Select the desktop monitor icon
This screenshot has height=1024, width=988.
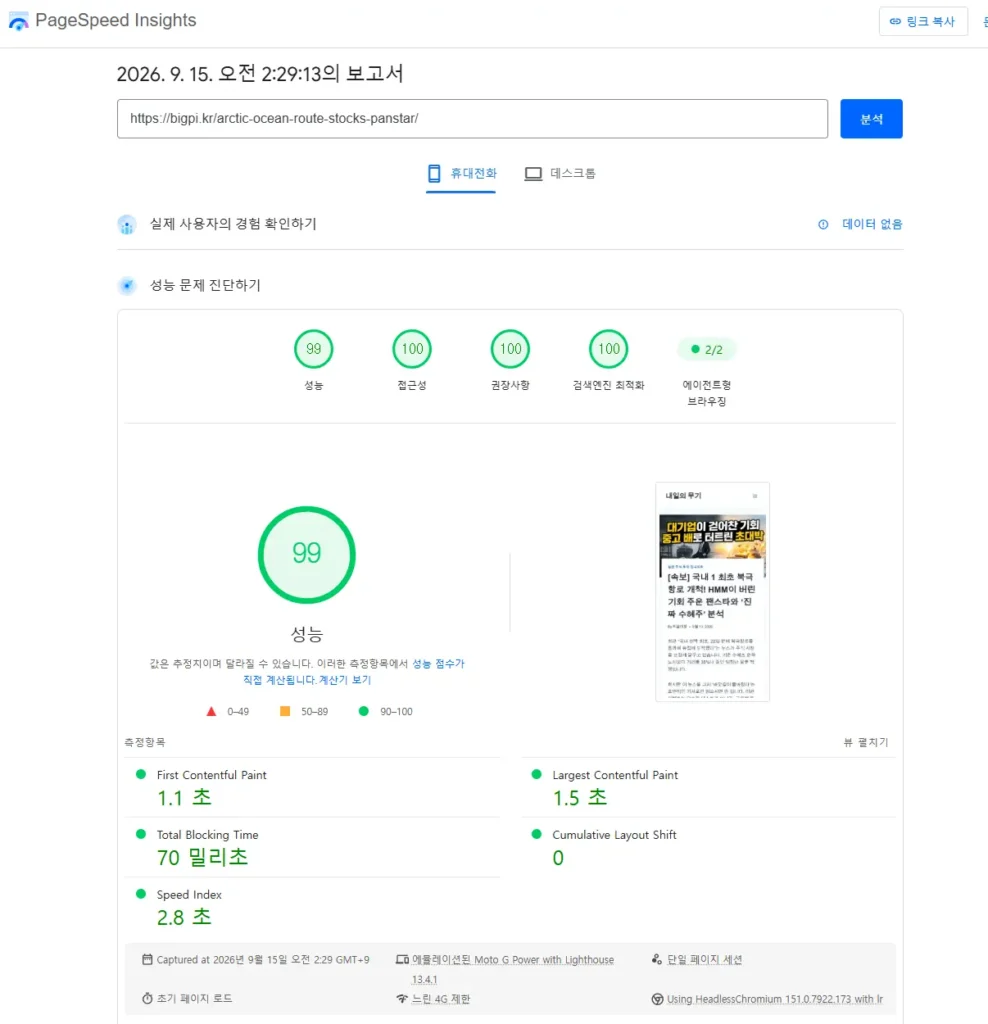[x=534, y=174]
